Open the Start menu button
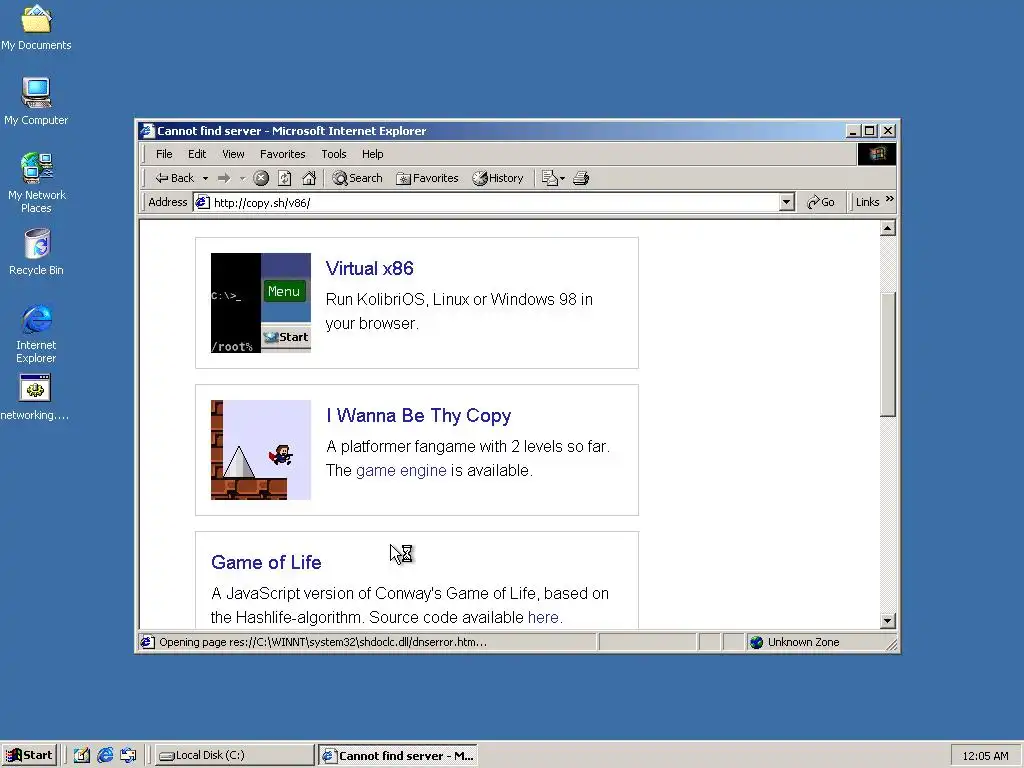 tap(29, 756)
